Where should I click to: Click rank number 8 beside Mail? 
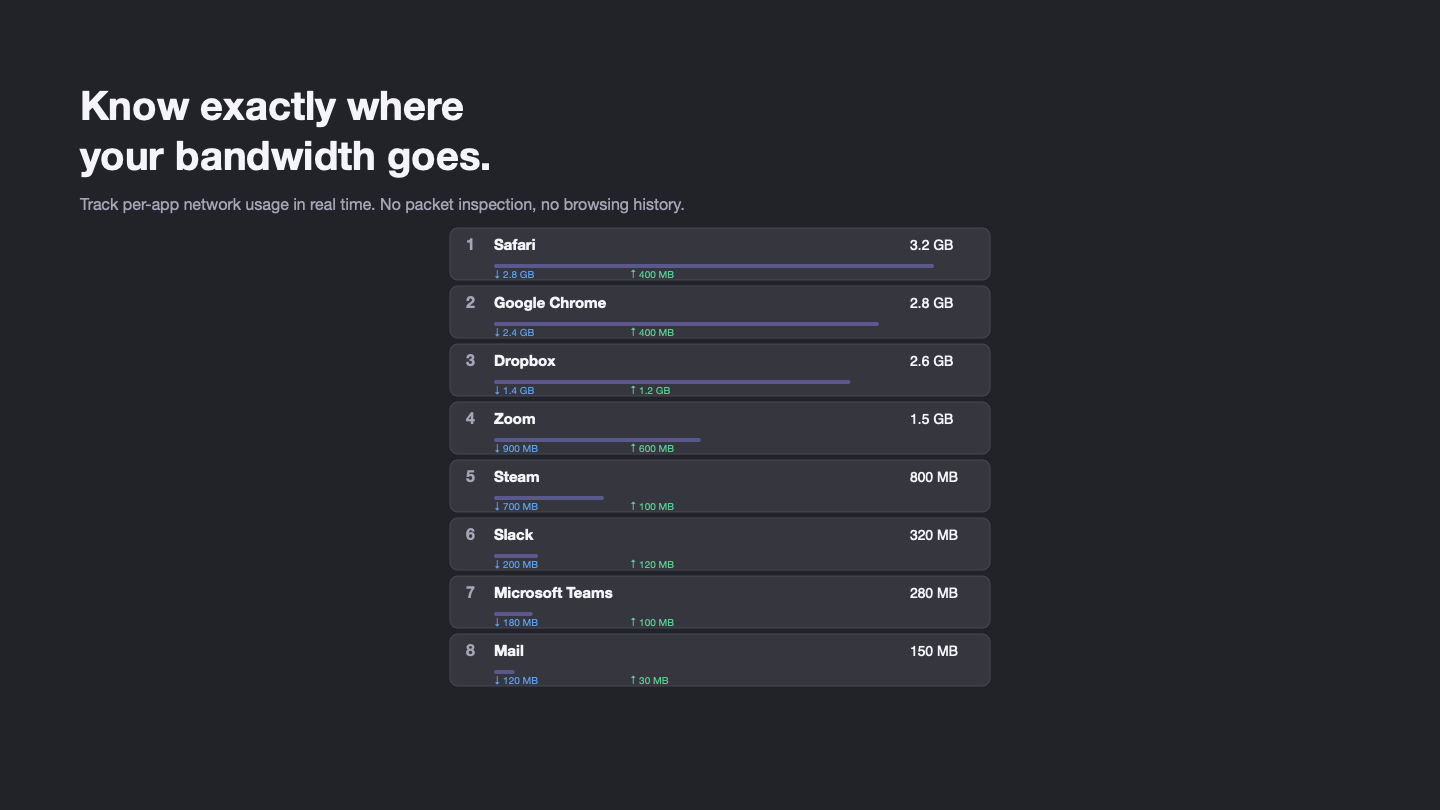(470, 651)
